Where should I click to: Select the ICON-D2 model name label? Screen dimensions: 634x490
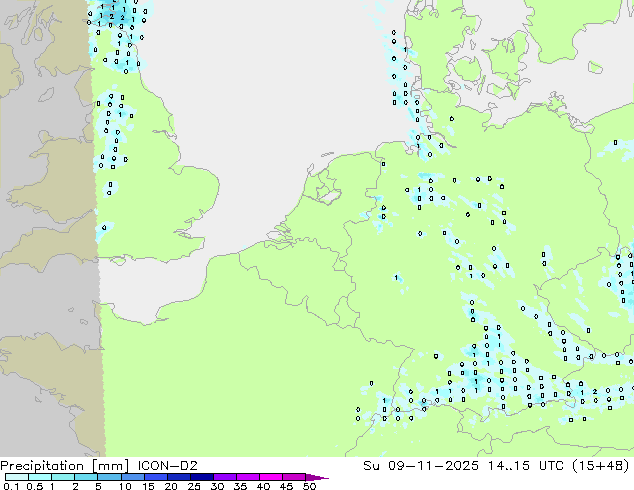coord(167,466)
